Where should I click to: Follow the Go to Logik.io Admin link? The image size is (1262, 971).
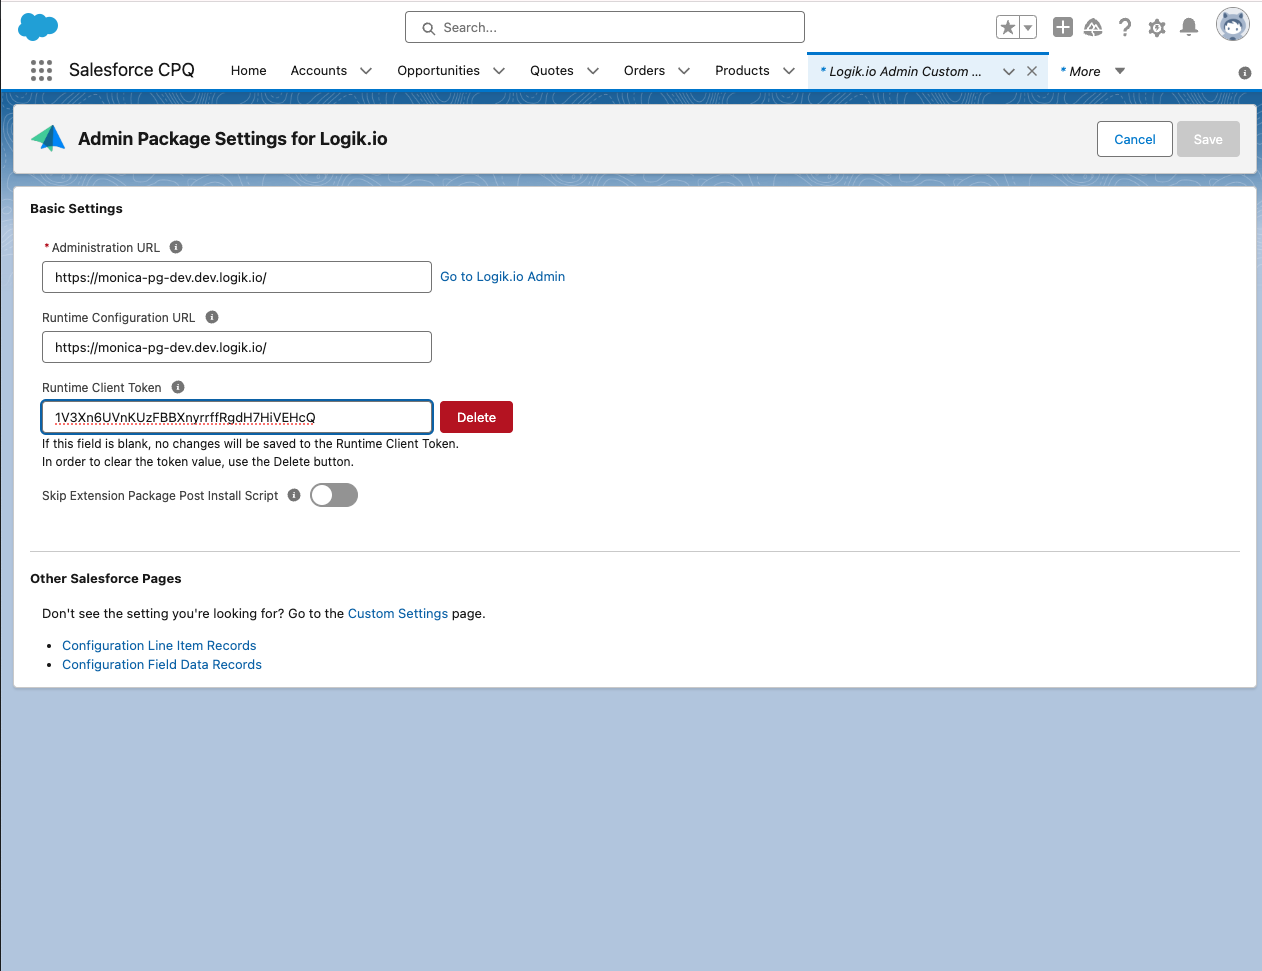click(502, 277)
